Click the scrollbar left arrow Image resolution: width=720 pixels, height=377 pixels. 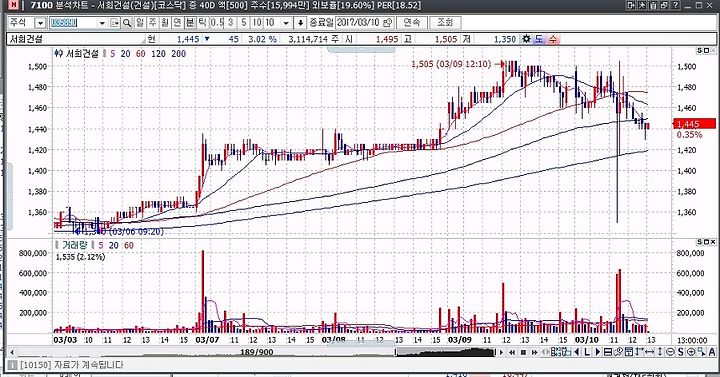(12, 352)
